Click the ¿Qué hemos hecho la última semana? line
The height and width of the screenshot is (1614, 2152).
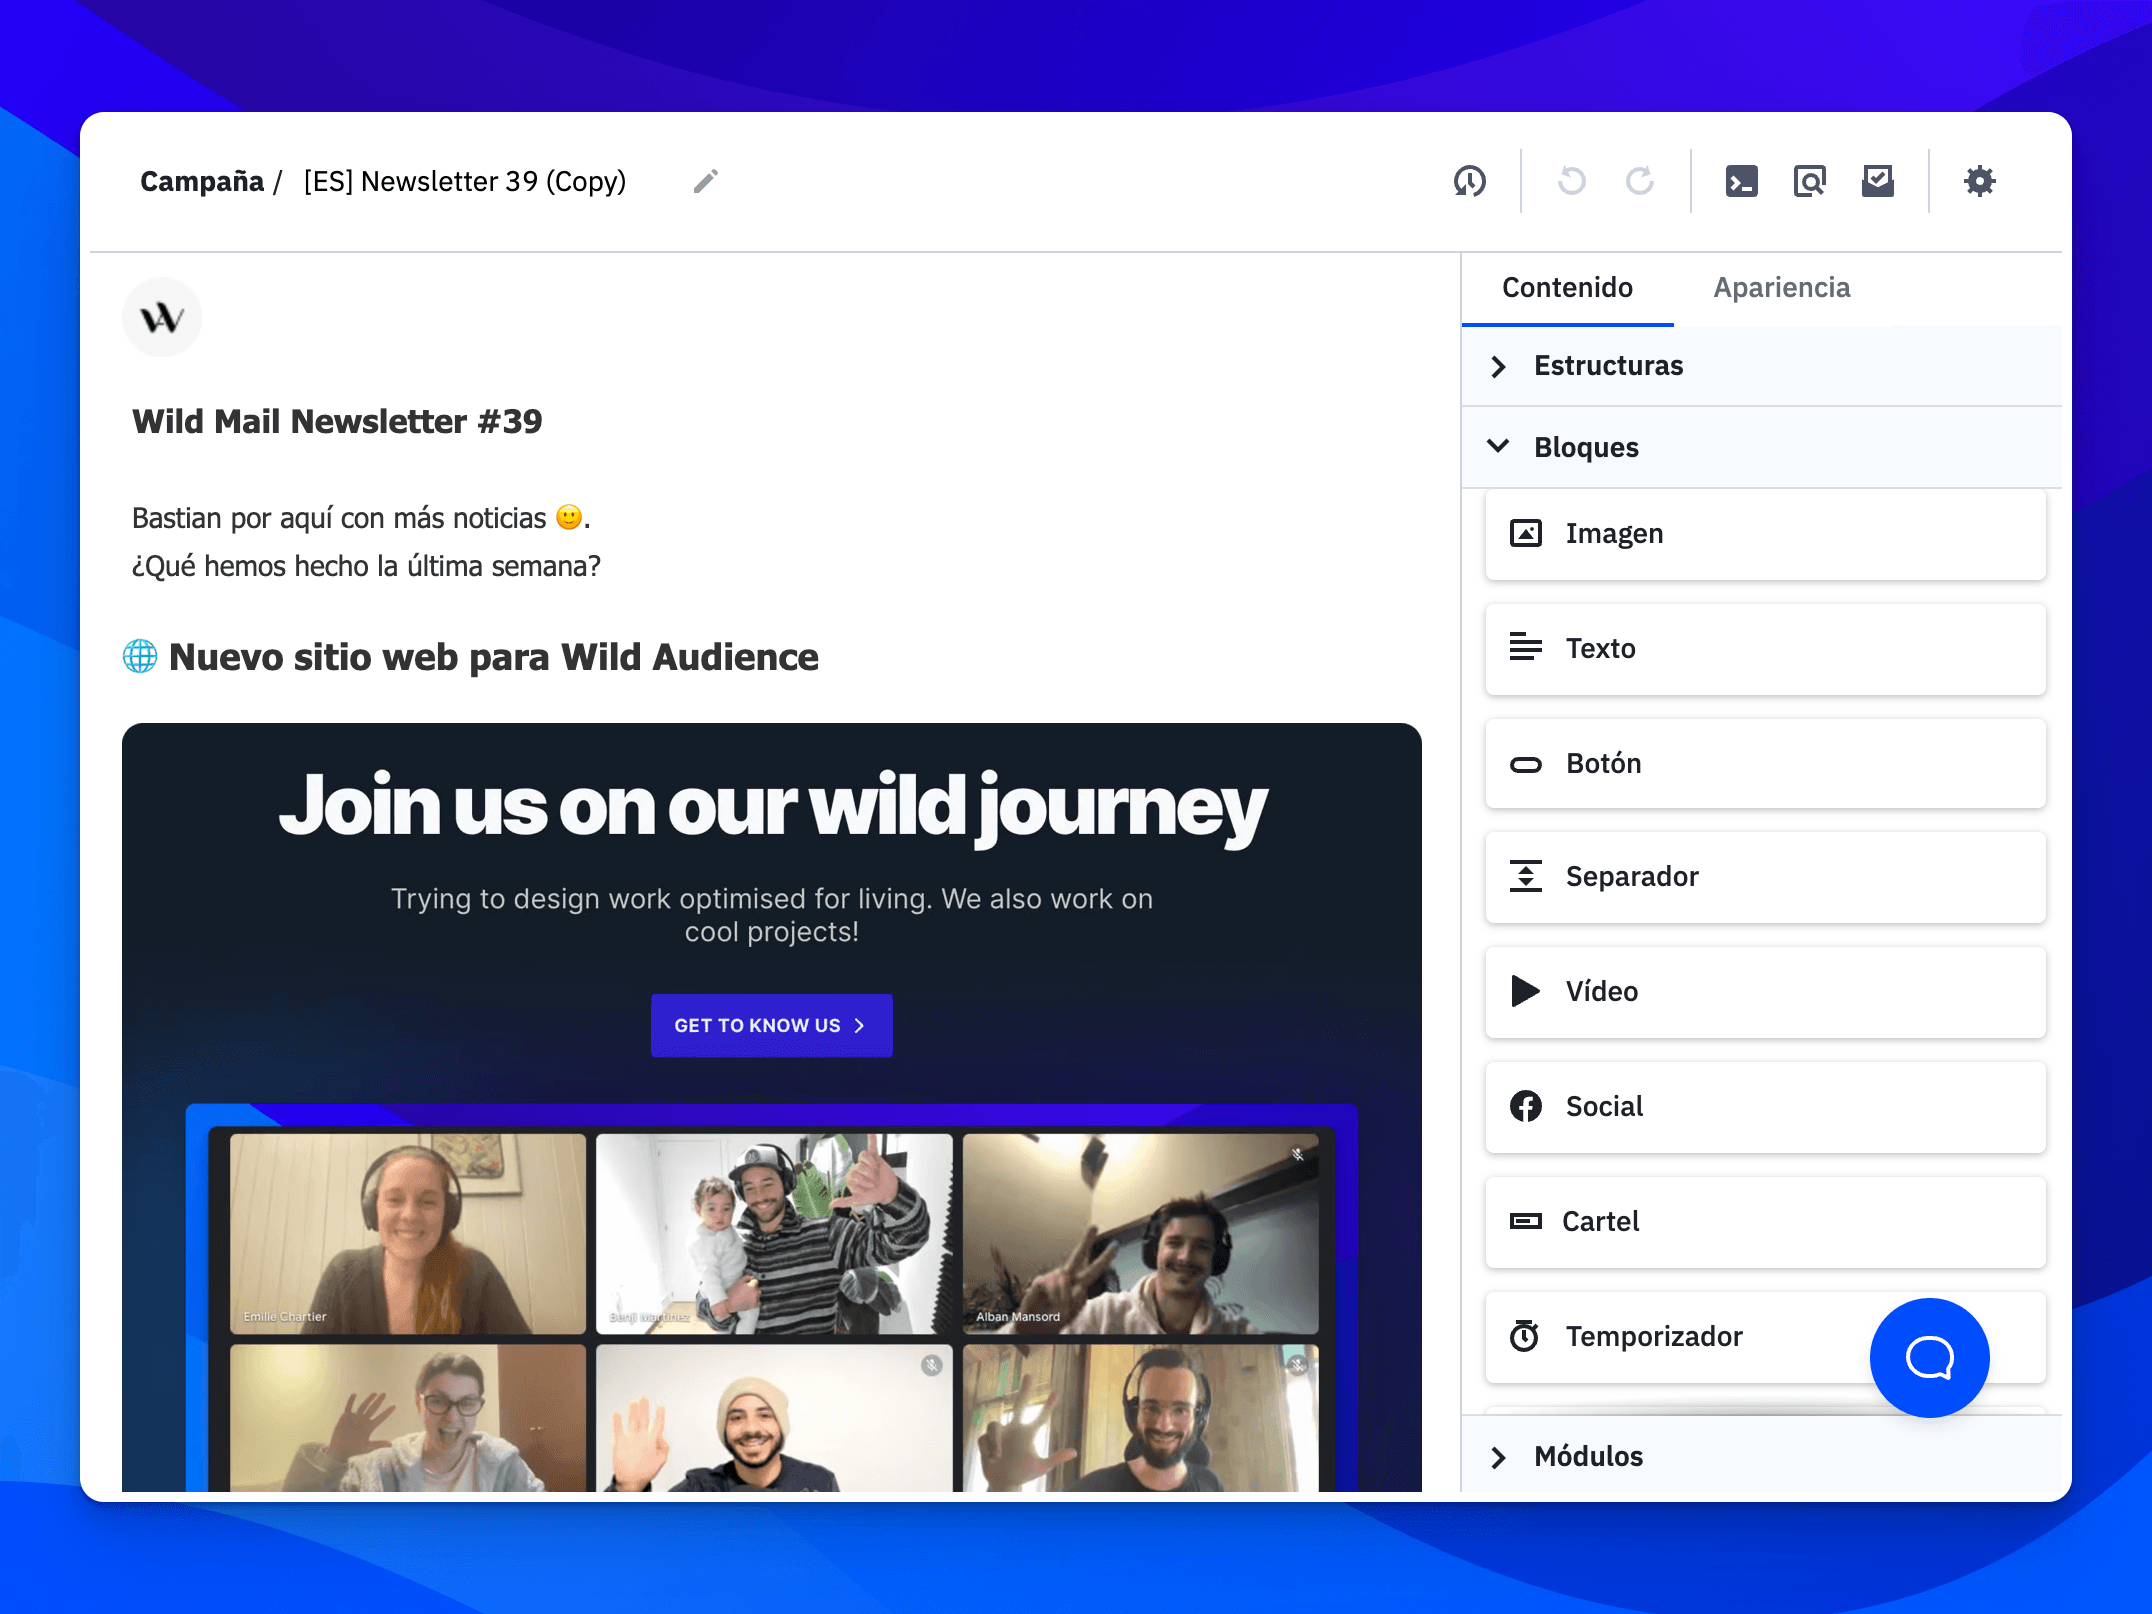tap(366, 566)
